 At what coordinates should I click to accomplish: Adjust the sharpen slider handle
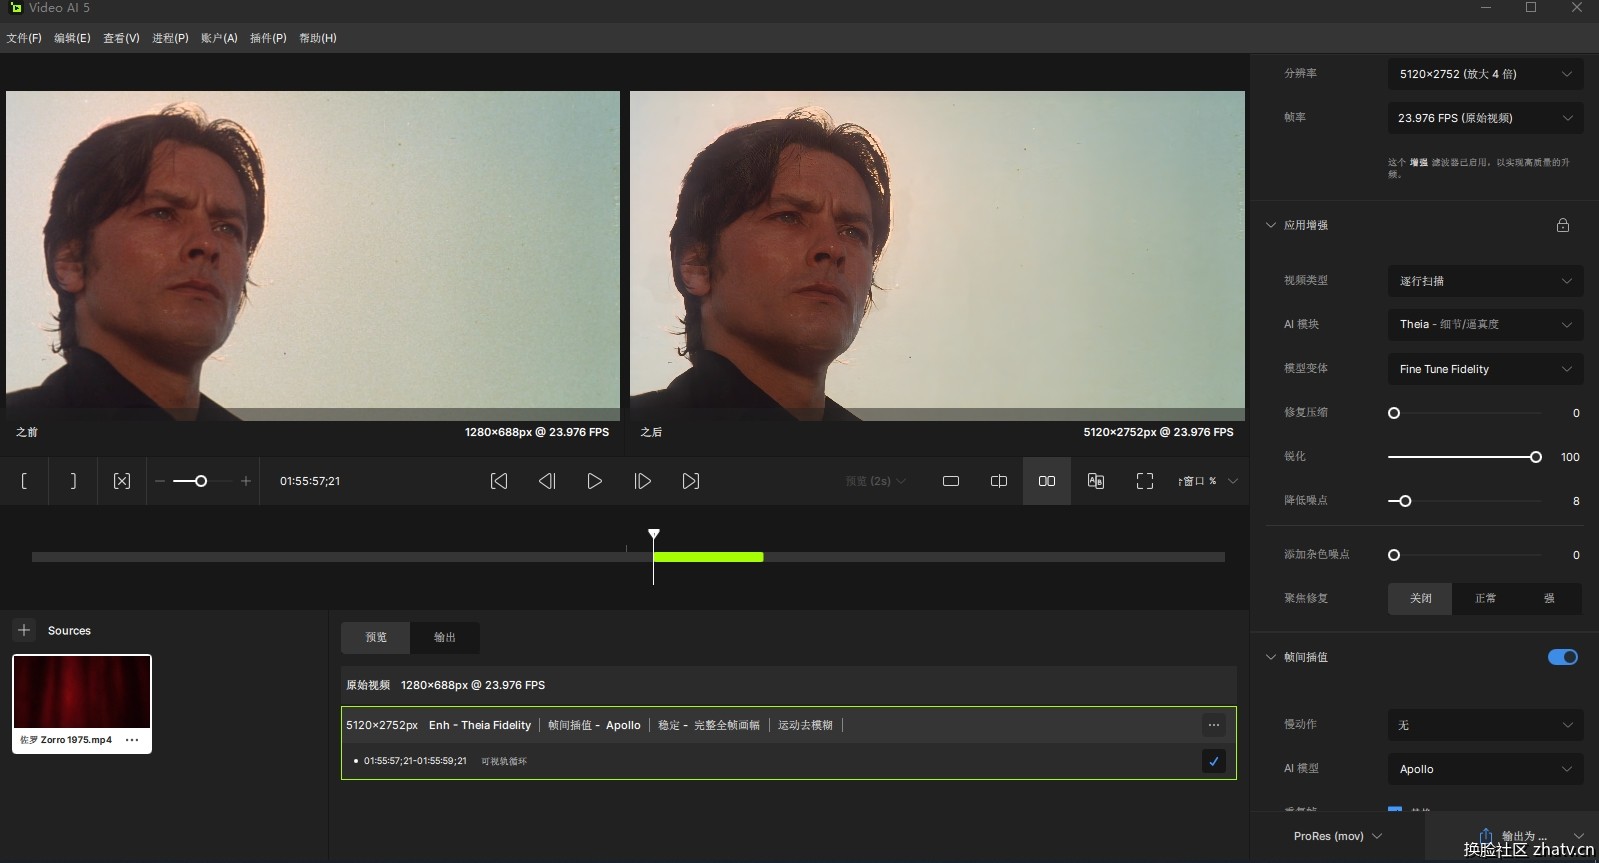(x=1536, y=457)
